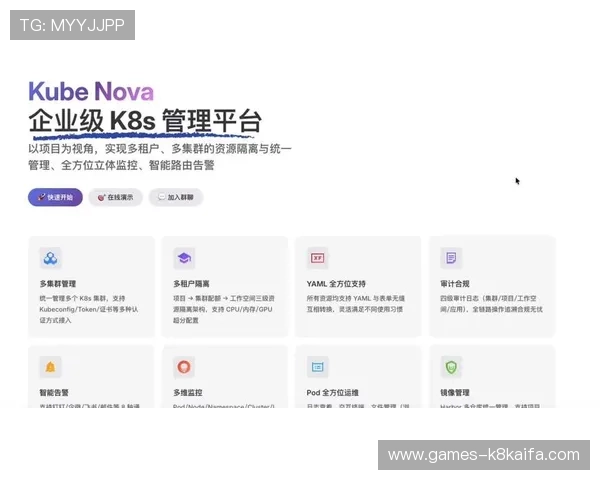Click the 审计合规 description text
Screen dimensions: 600x480
[491, 304]
